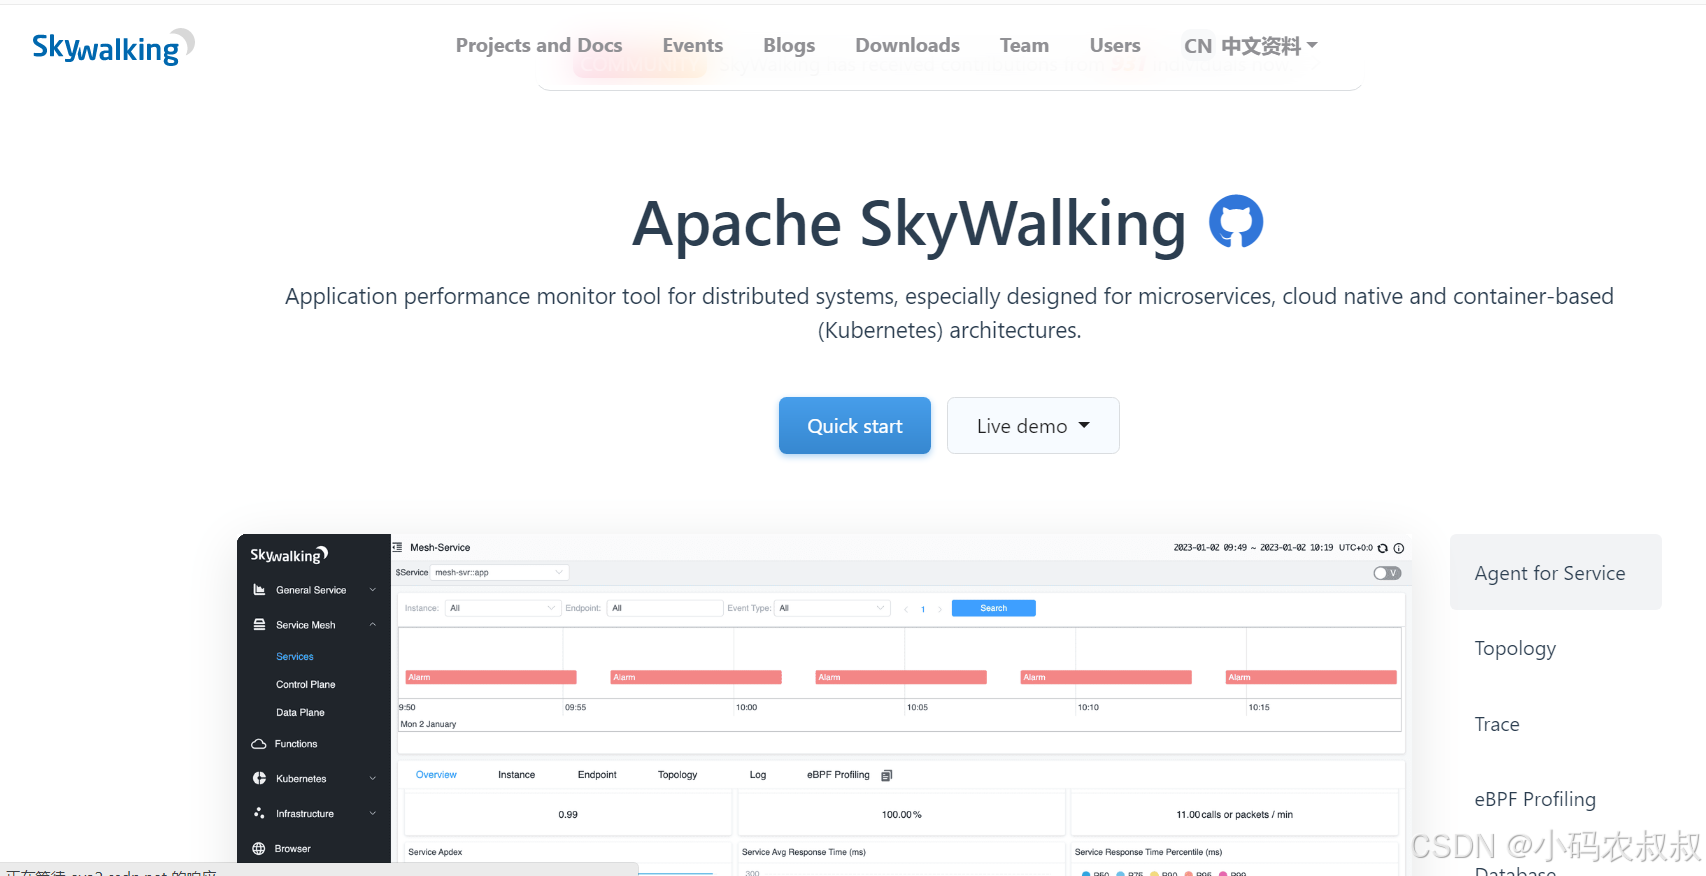
Task: Select eBPF Profiling in the feature list
Action: point(1535,799)
